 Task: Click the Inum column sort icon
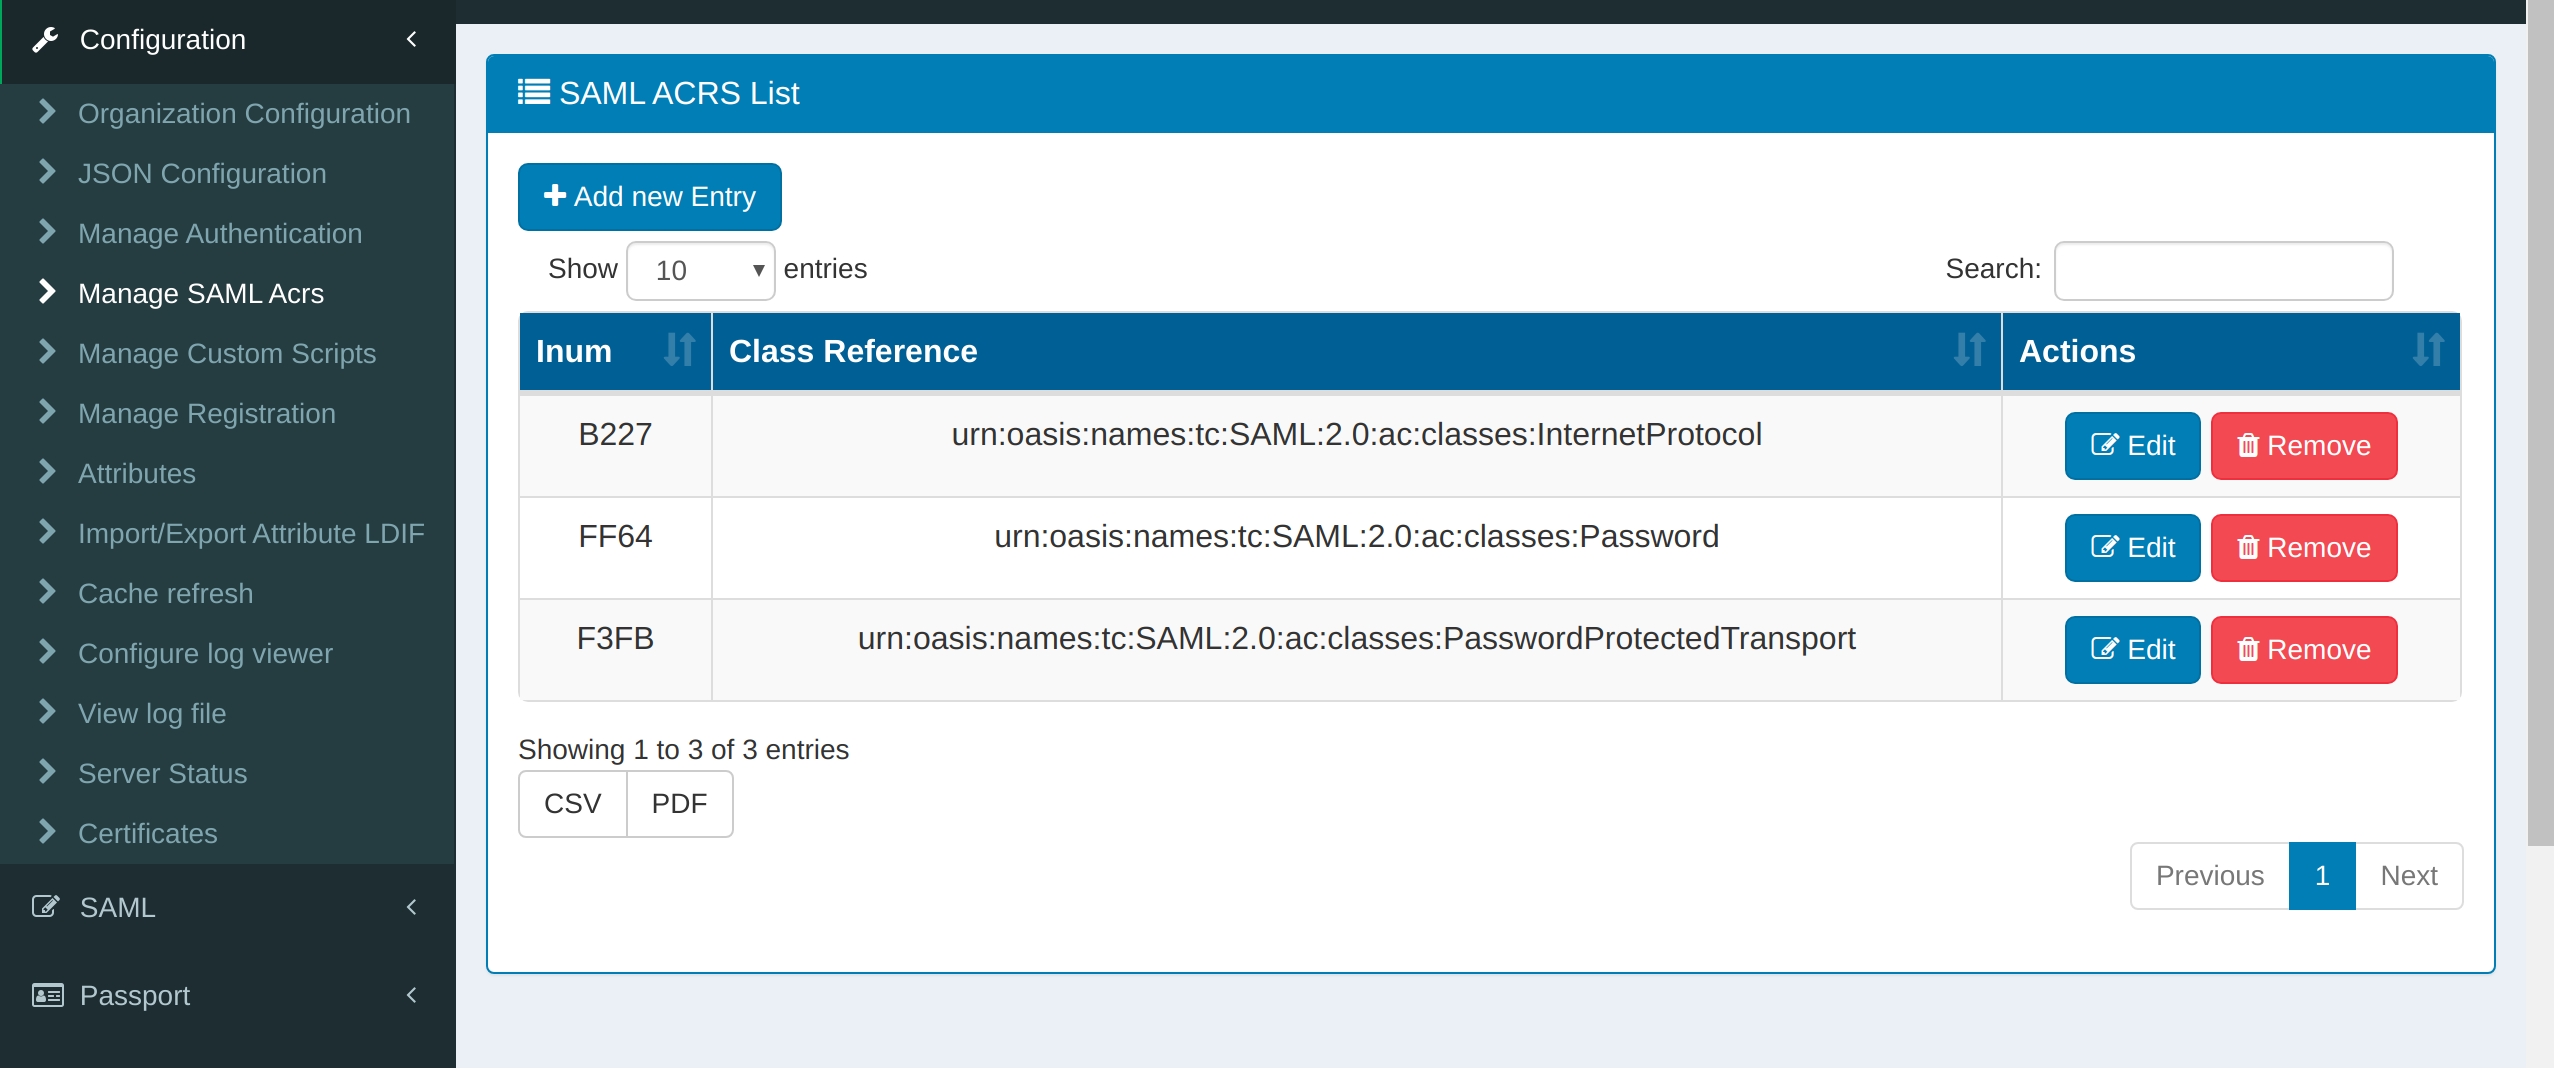(679, 350)
